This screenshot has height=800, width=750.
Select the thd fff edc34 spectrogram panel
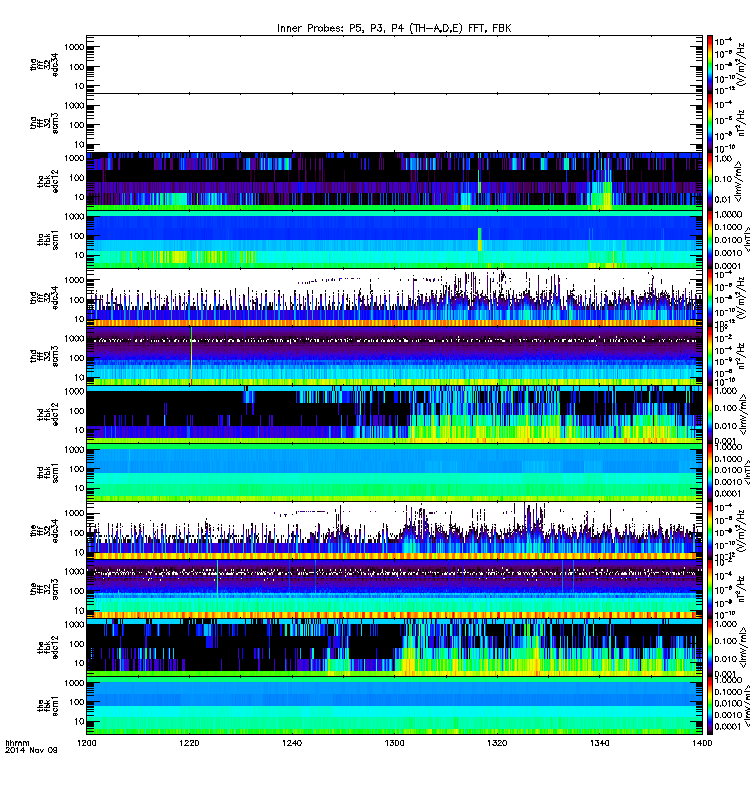[394, 297]
